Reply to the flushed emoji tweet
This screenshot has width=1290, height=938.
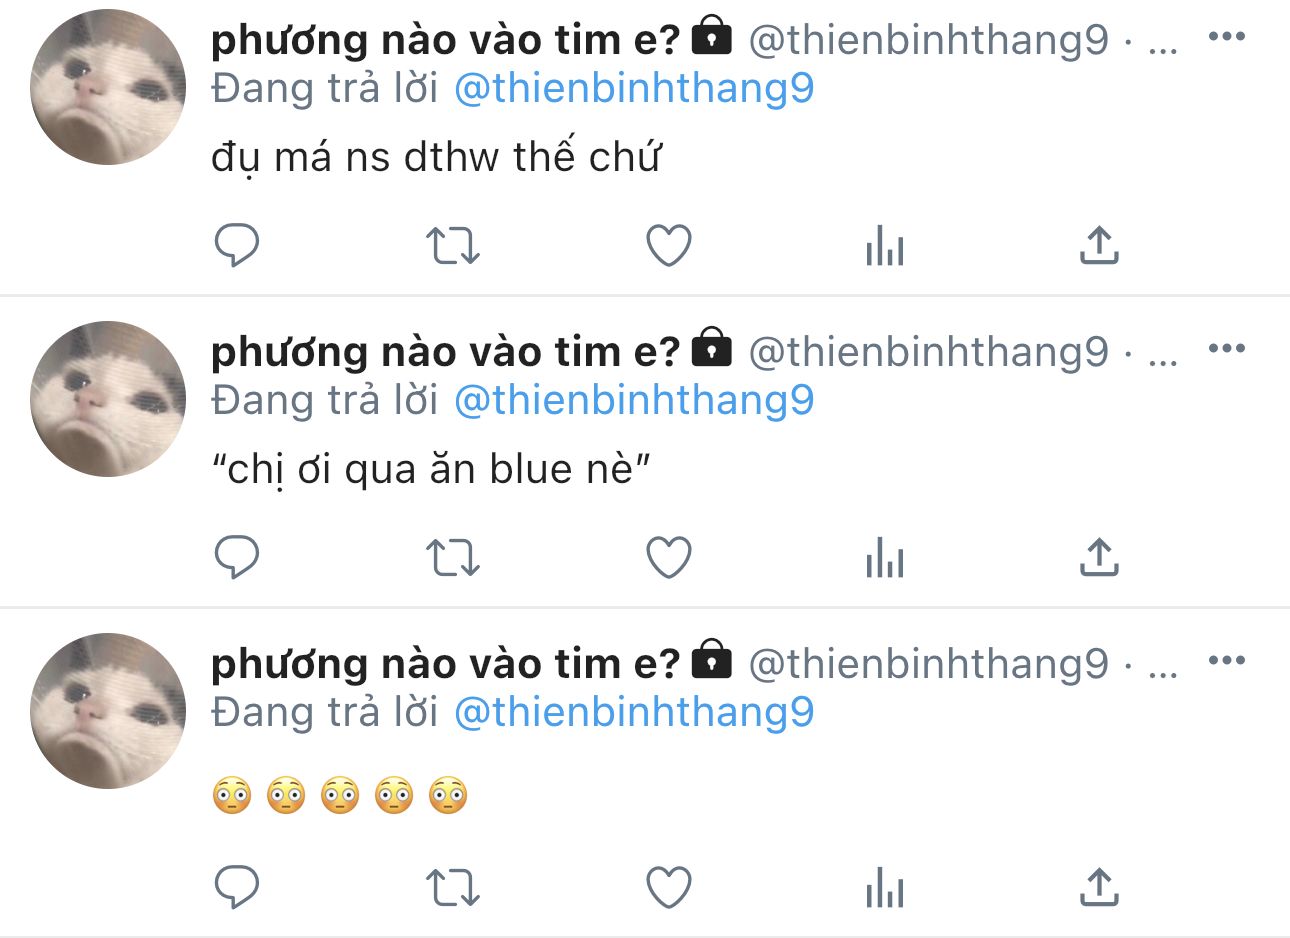pyautogui.click(x=237, y=887)
